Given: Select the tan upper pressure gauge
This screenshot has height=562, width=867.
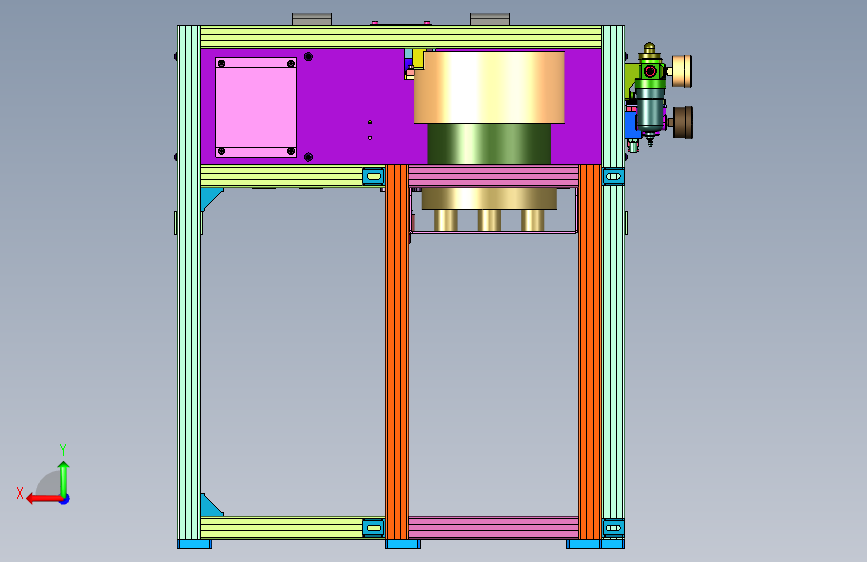Looking at the screenshot, I should click(x=682, y=71).
